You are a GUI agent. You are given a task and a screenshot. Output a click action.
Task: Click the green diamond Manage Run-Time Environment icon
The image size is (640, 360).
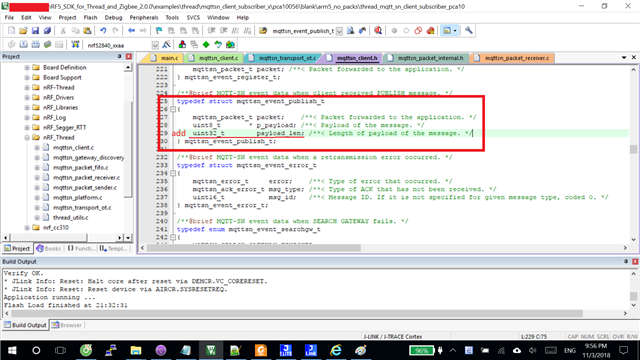click(206, 44)
